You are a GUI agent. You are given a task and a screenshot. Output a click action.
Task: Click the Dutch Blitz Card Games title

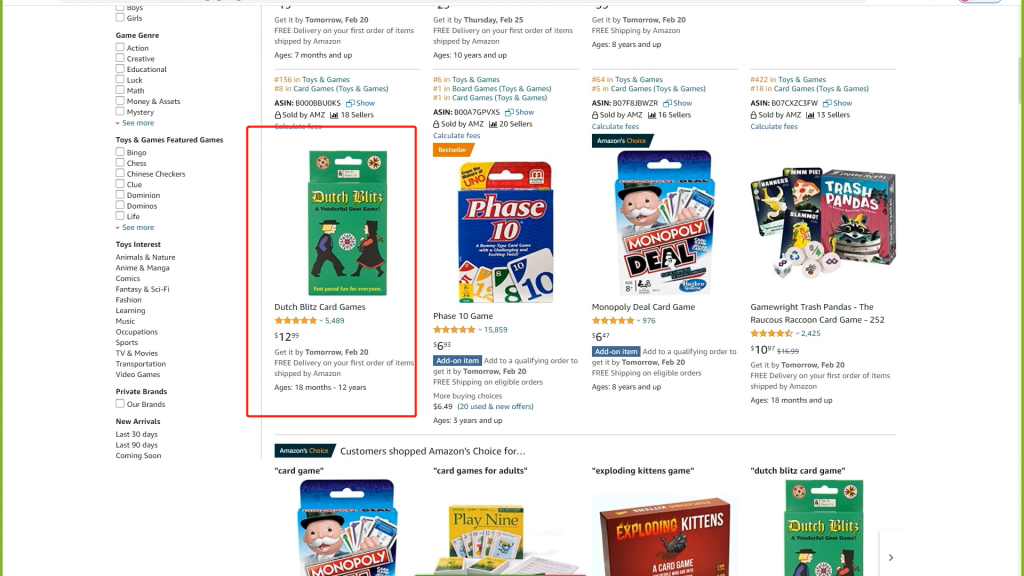[x=320, y=307]
